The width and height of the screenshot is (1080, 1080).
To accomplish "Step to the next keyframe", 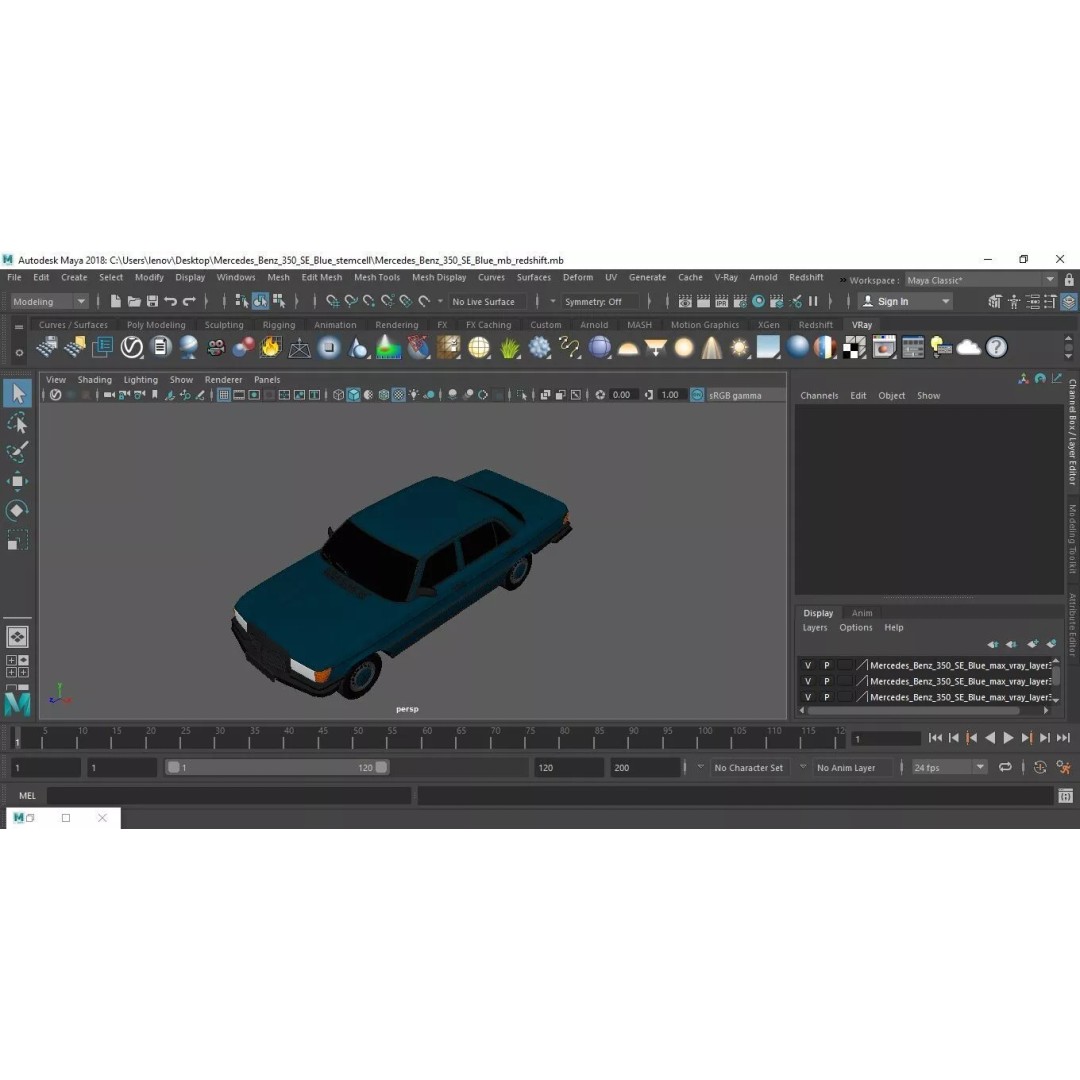I will tap(1026, 738).
